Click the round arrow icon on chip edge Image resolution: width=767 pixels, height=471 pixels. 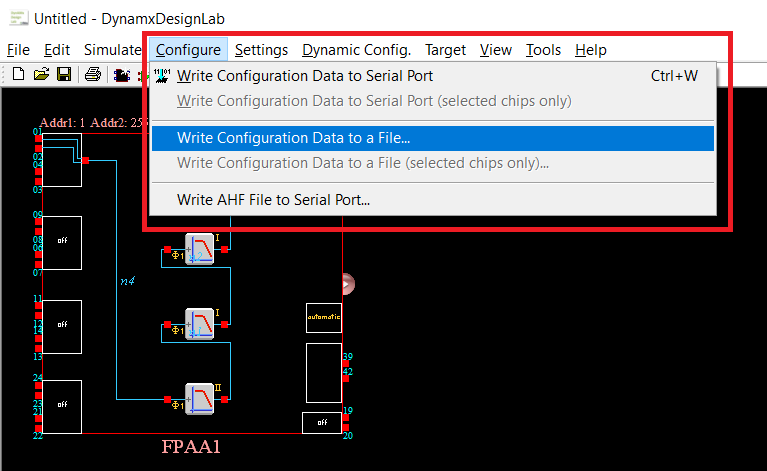point(348,285)
